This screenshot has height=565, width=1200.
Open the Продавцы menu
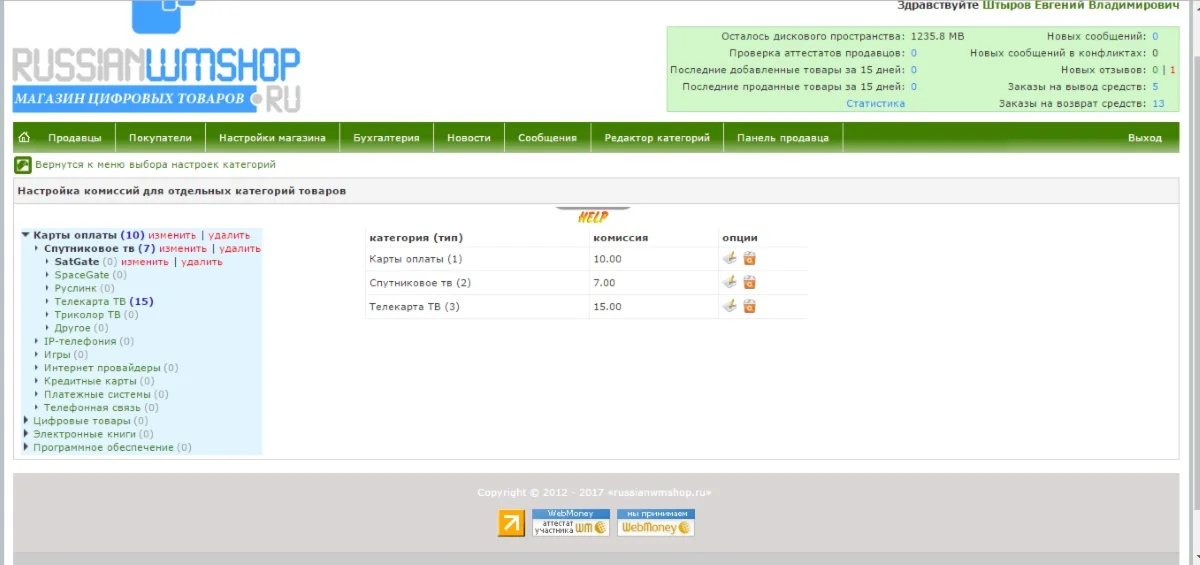pos(75,138)
